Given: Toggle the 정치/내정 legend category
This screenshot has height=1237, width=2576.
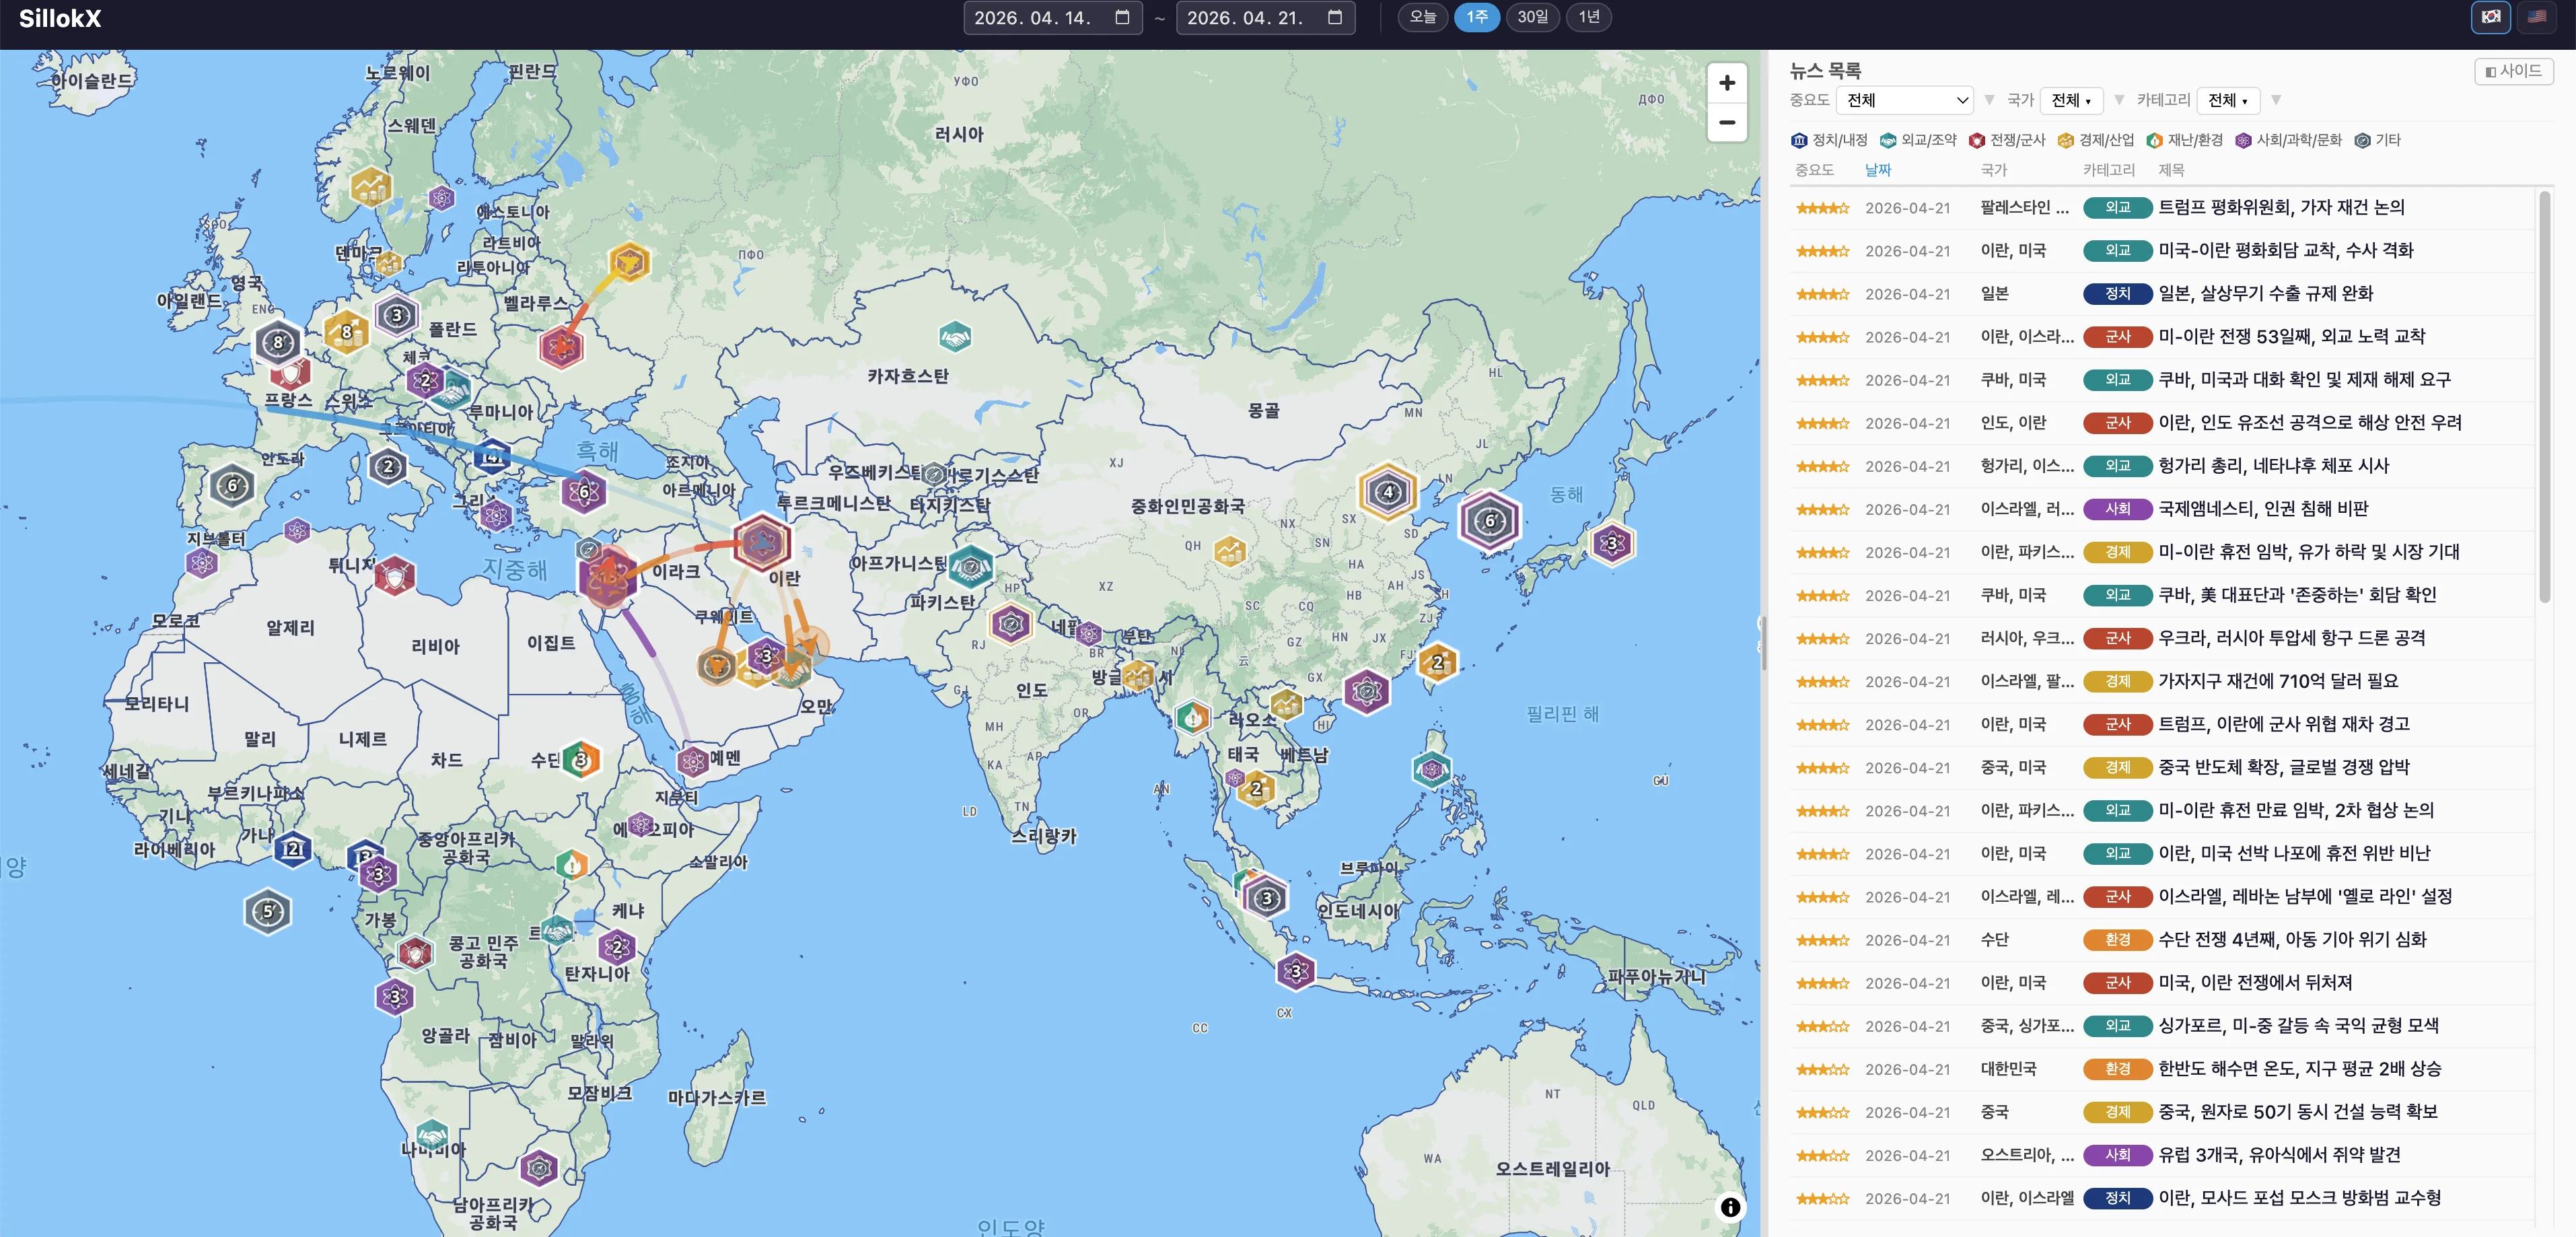Looking at the screenshot, I should 1829,140.
